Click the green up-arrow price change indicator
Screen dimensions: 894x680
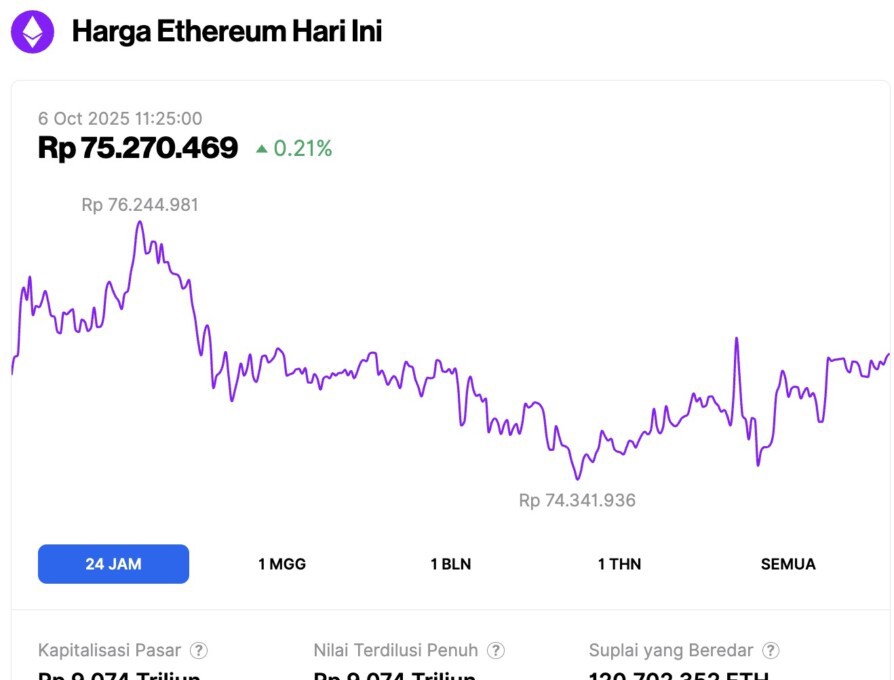pos(262,149)
